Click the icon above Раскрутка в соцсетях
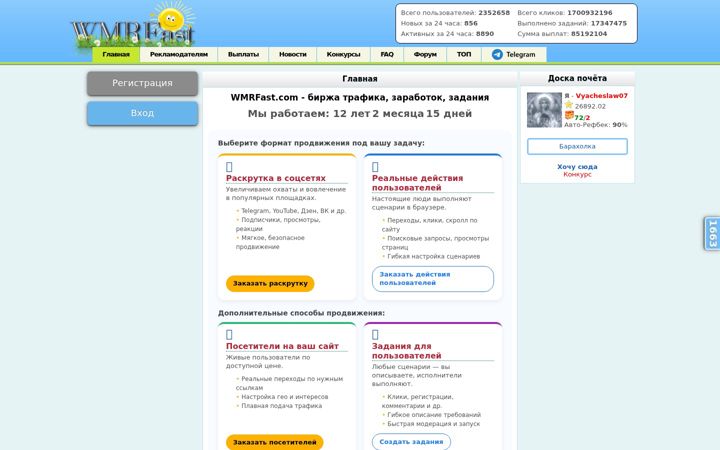720x450 pixels. pos(229,167)
